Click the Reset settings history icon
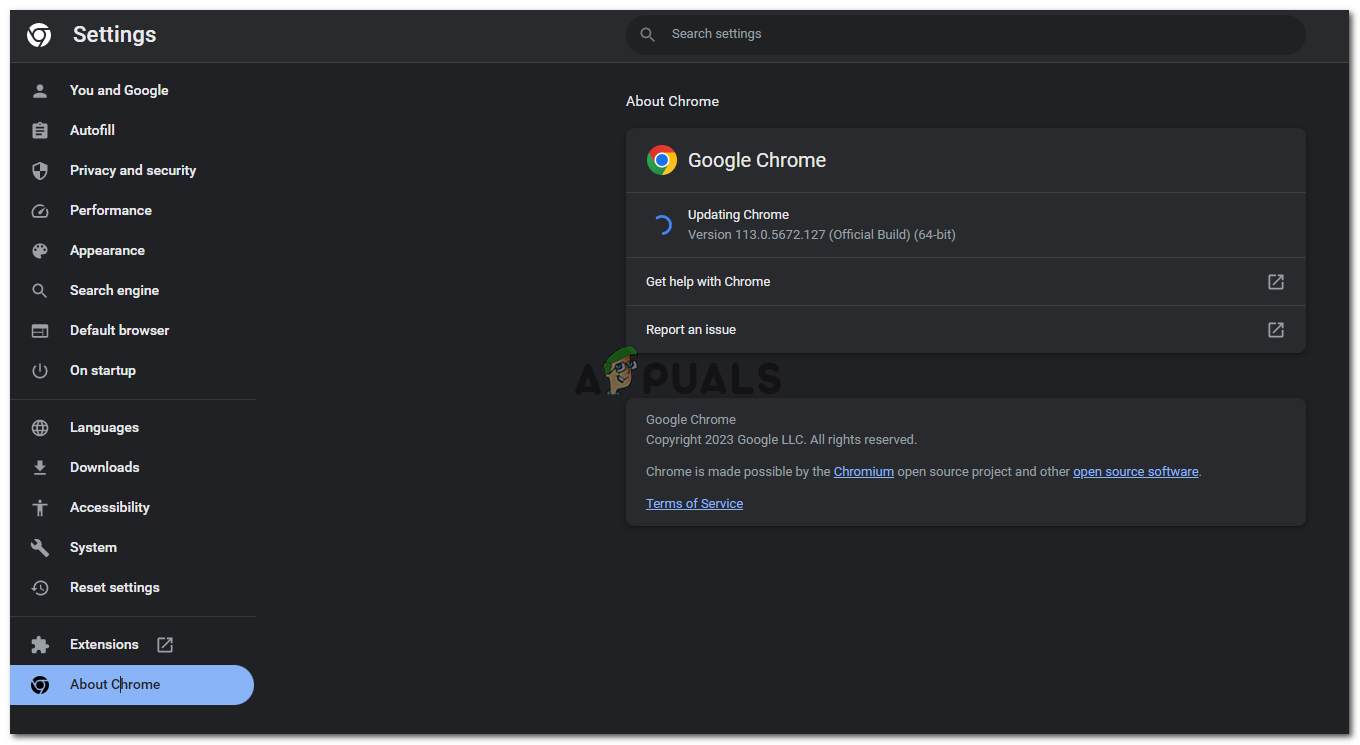Screen dimensions: 1360x745 click(x=40, y=587)
